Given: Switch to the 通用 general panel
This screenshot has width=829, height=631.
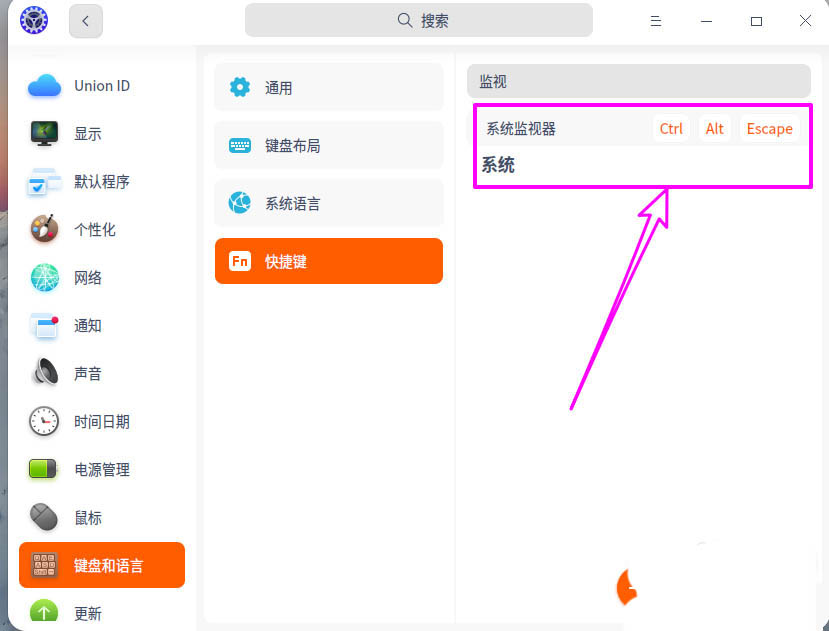Looking at the screenshot, I should click(x=328, y=87).
